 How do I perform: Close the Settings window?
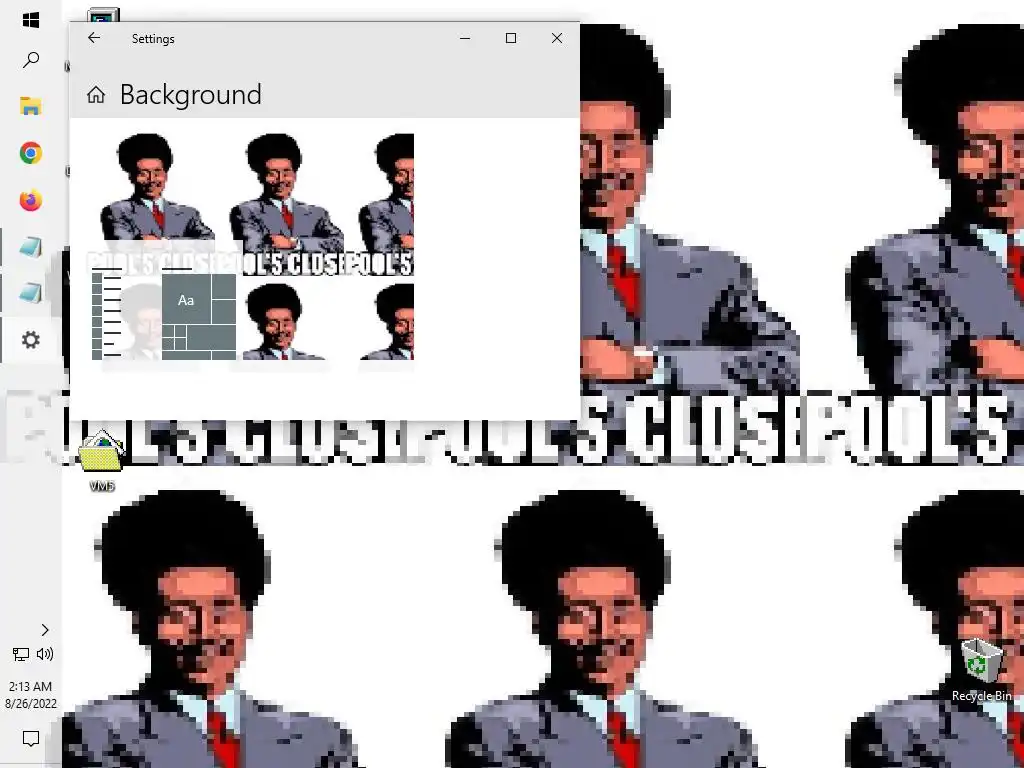click(556, 38)
